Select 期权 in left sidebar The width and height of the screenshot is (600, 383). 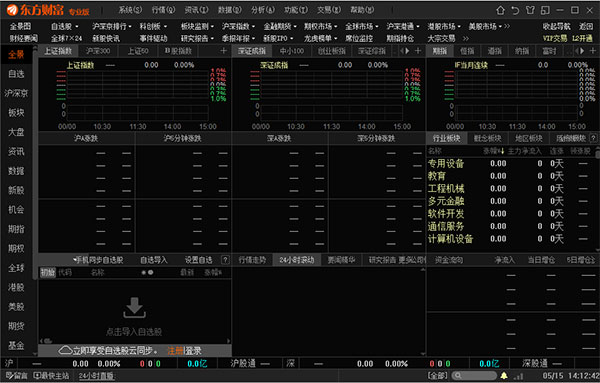[16, 249]
